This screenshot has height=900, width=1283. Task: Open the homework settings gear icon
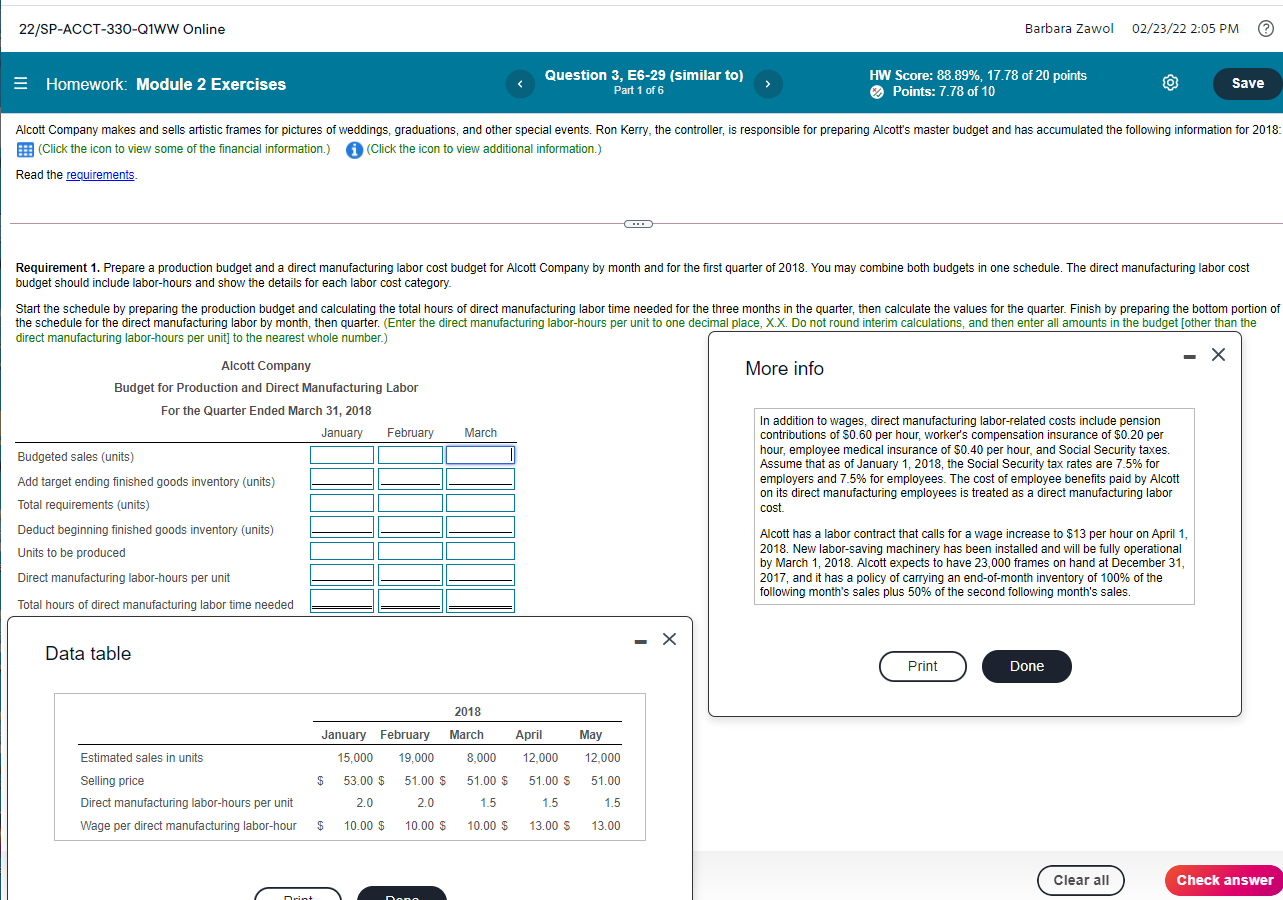(x=1170, y=84)
